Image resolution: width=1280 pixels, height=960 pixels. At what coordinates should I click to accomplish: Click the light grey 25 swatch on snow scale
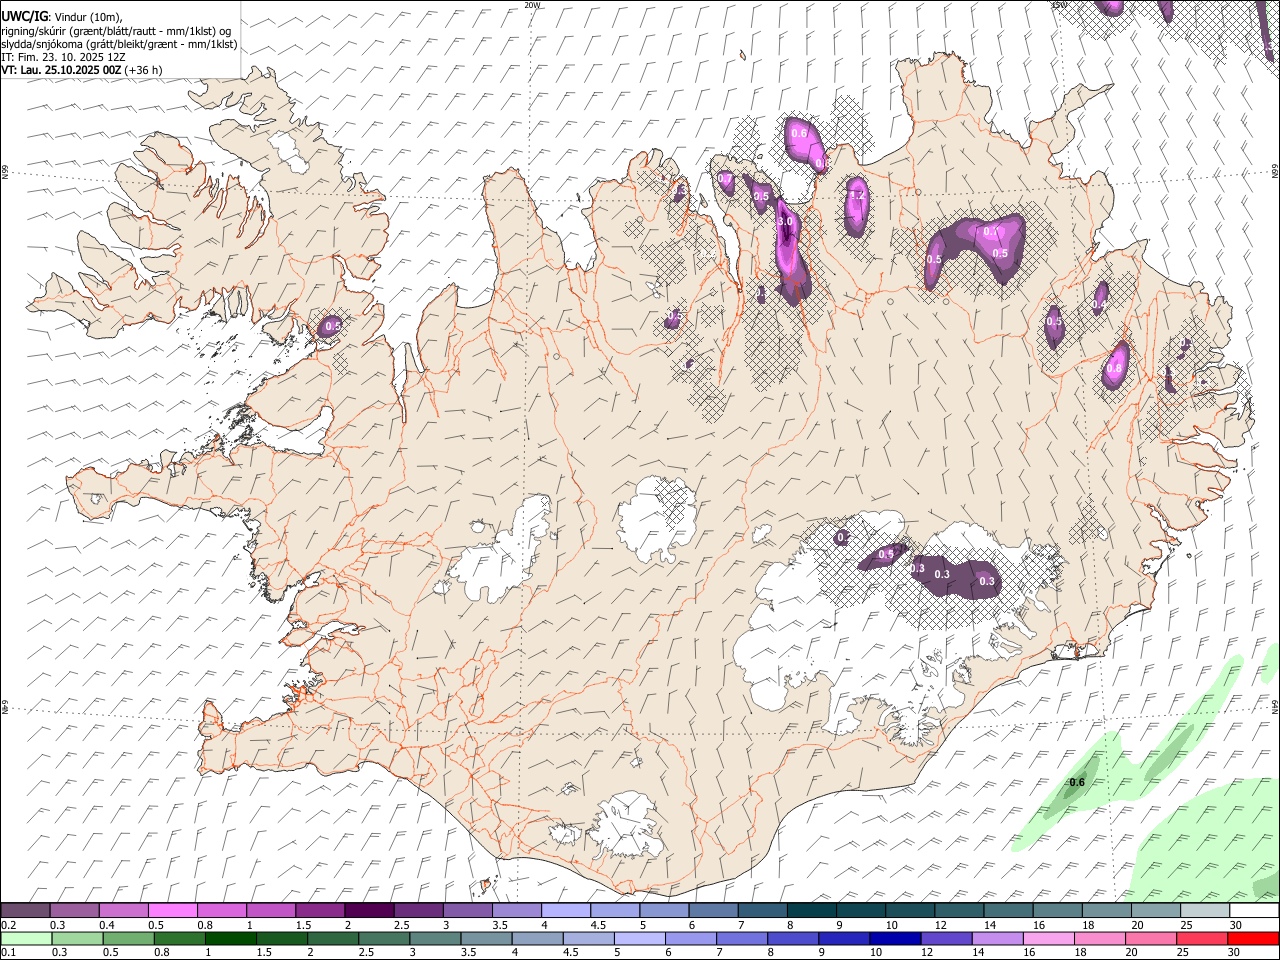[1205, 910]
